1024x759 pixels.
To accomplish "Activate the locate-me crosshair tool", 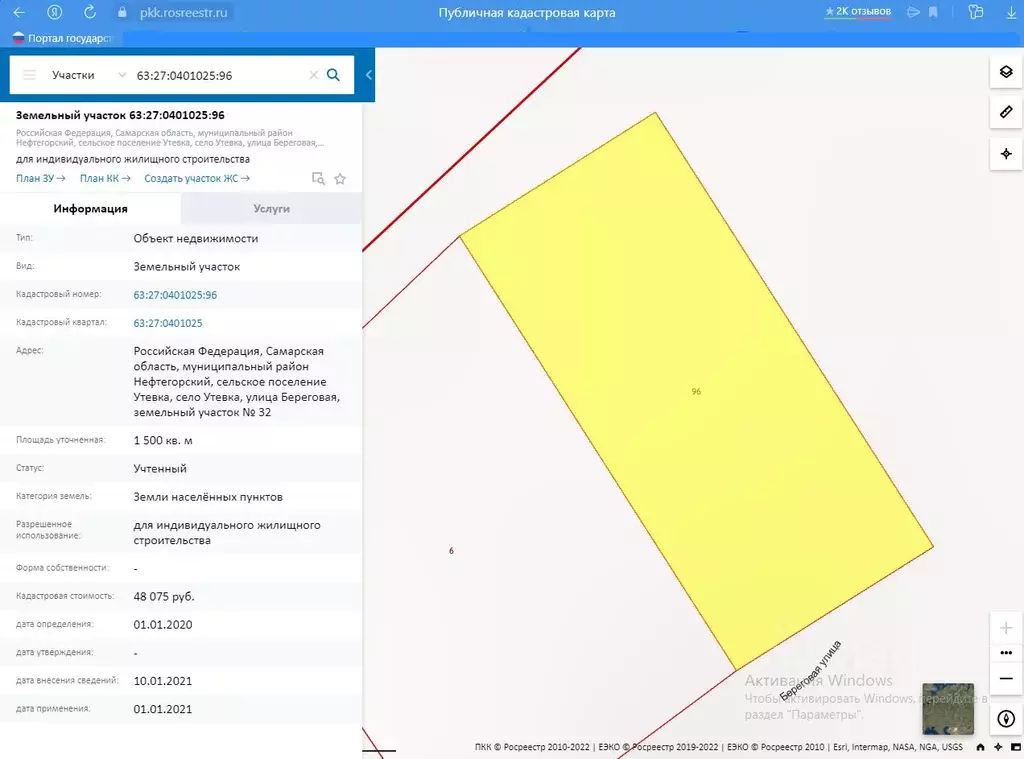I will (x=1006, y=154).
